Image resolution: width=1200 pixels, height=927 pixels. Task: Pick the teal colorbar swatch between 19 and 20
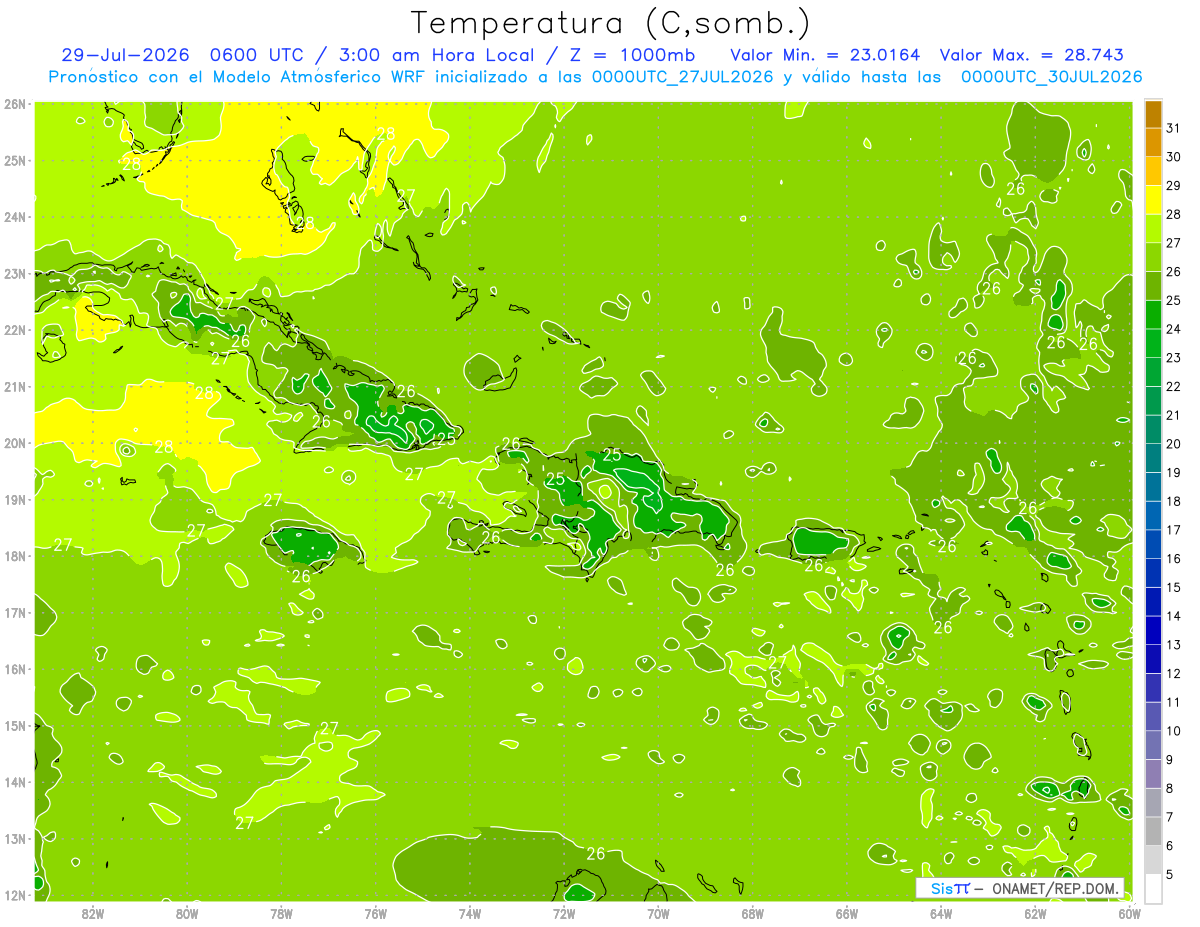(1153, 458)
